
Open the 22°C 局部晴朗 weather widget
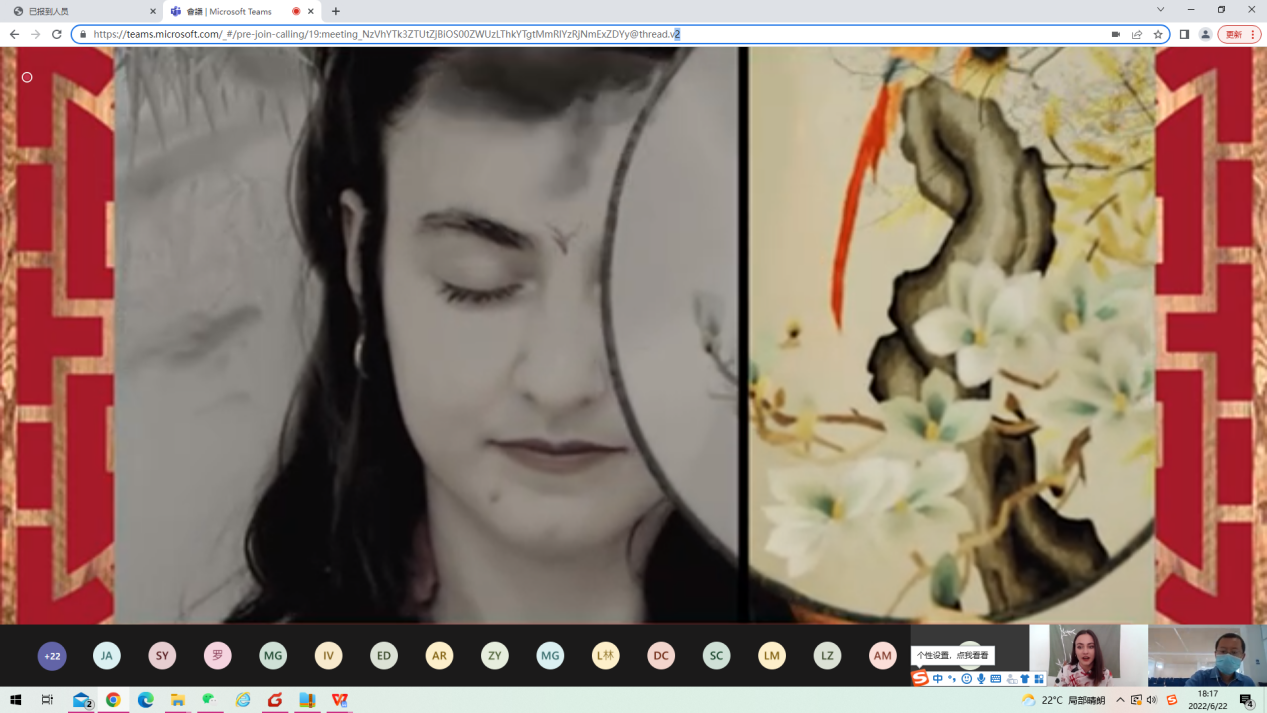1062,700
